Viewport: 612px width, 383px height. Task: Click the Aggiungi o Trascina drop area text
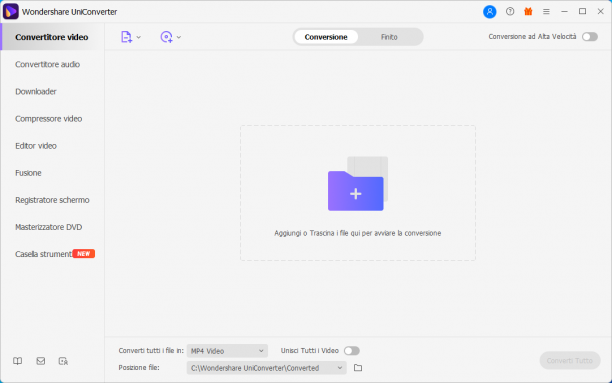point(358,233)
